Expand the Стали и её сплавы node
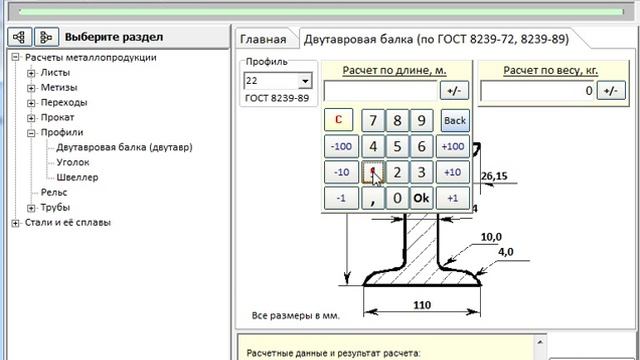The height and width of the screenshot is (360, 640). (15, 223)
